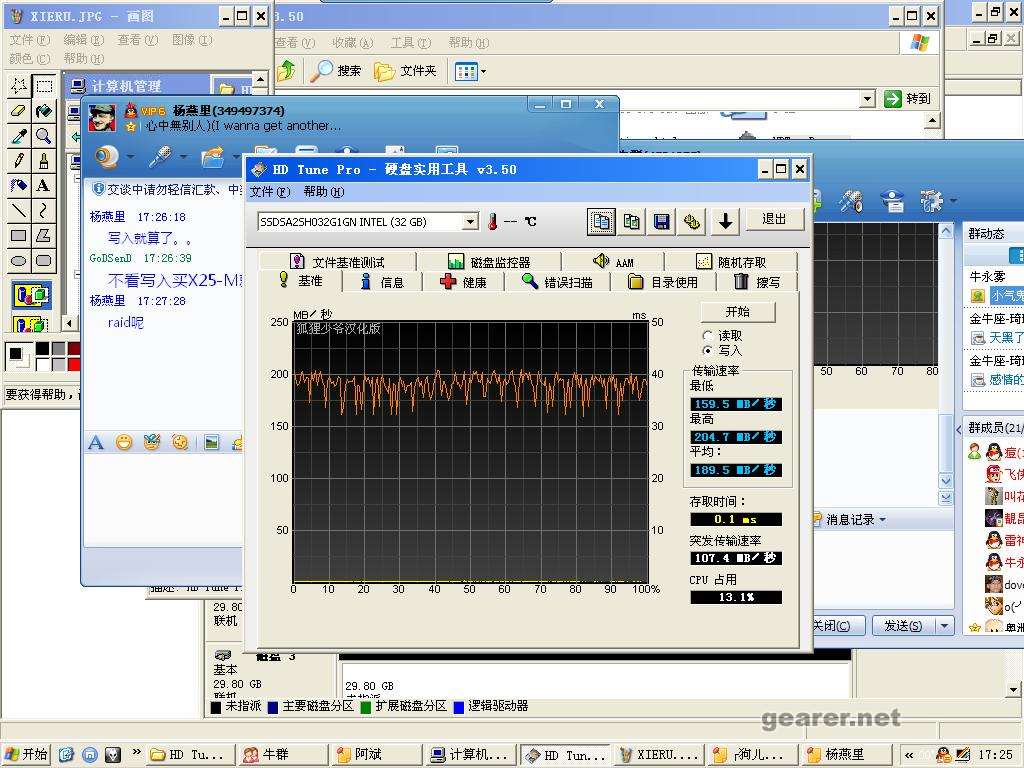
Task: Select the Eraser tool in Paint
Action: [x=18, y=110]
